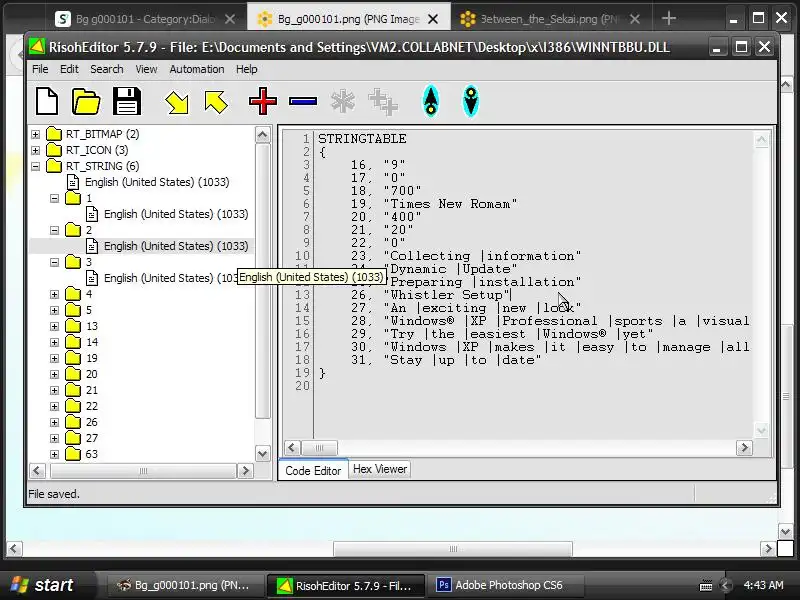
Task: Save with the floppy disk icon
Action: click(127, 101)
